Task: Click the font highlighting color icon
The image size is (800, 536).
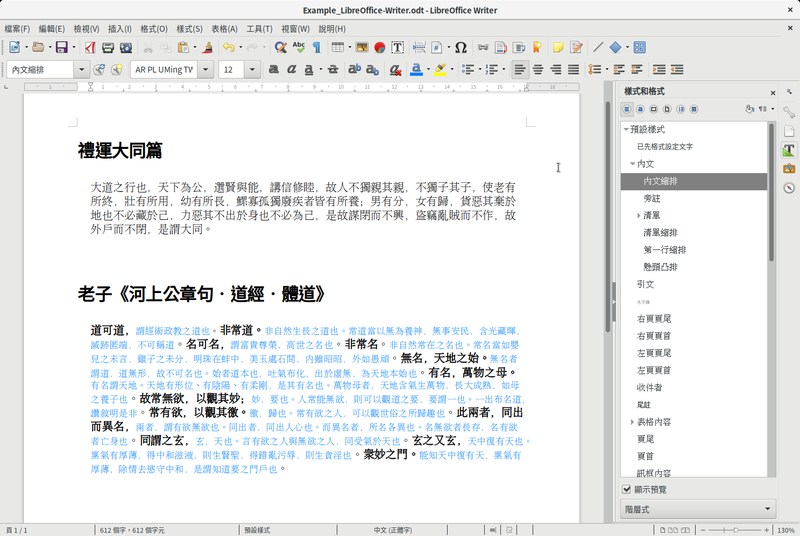Action: [441, 70]
